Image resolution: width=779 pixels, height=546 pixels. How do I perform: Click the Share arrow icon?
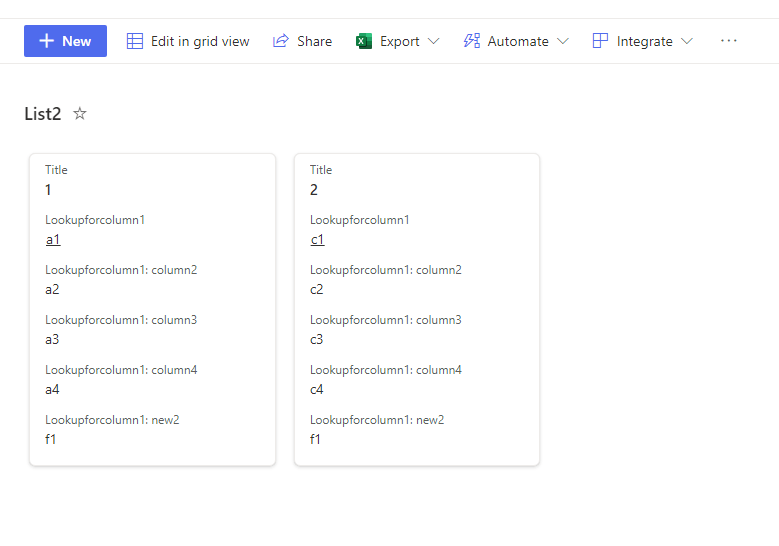281,41
